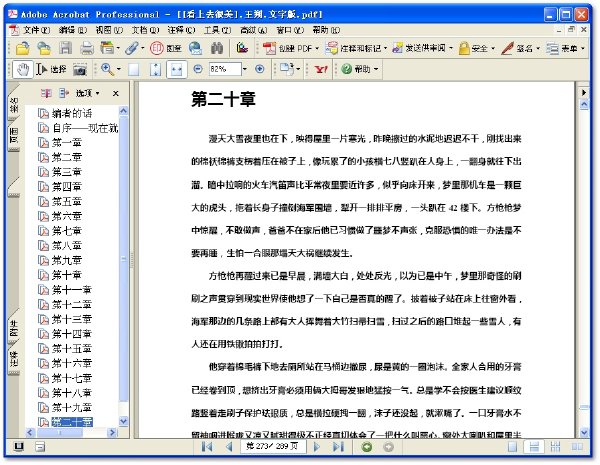Open the Window menu
This screenshot has width=600, height=465.
pos(290,30)
